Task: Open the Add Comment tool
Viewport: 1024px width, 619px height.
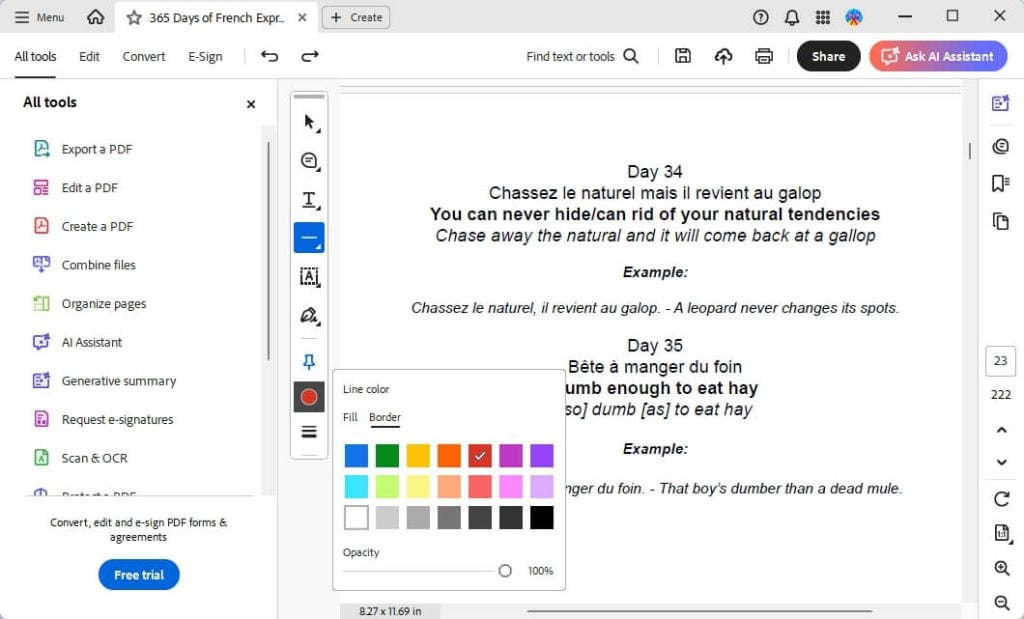Action: coord(309,160)
